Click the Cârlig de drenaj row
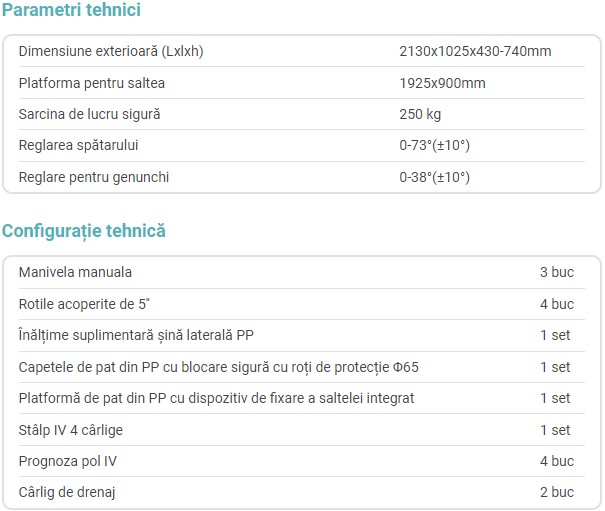 click(x=302, y=492)
